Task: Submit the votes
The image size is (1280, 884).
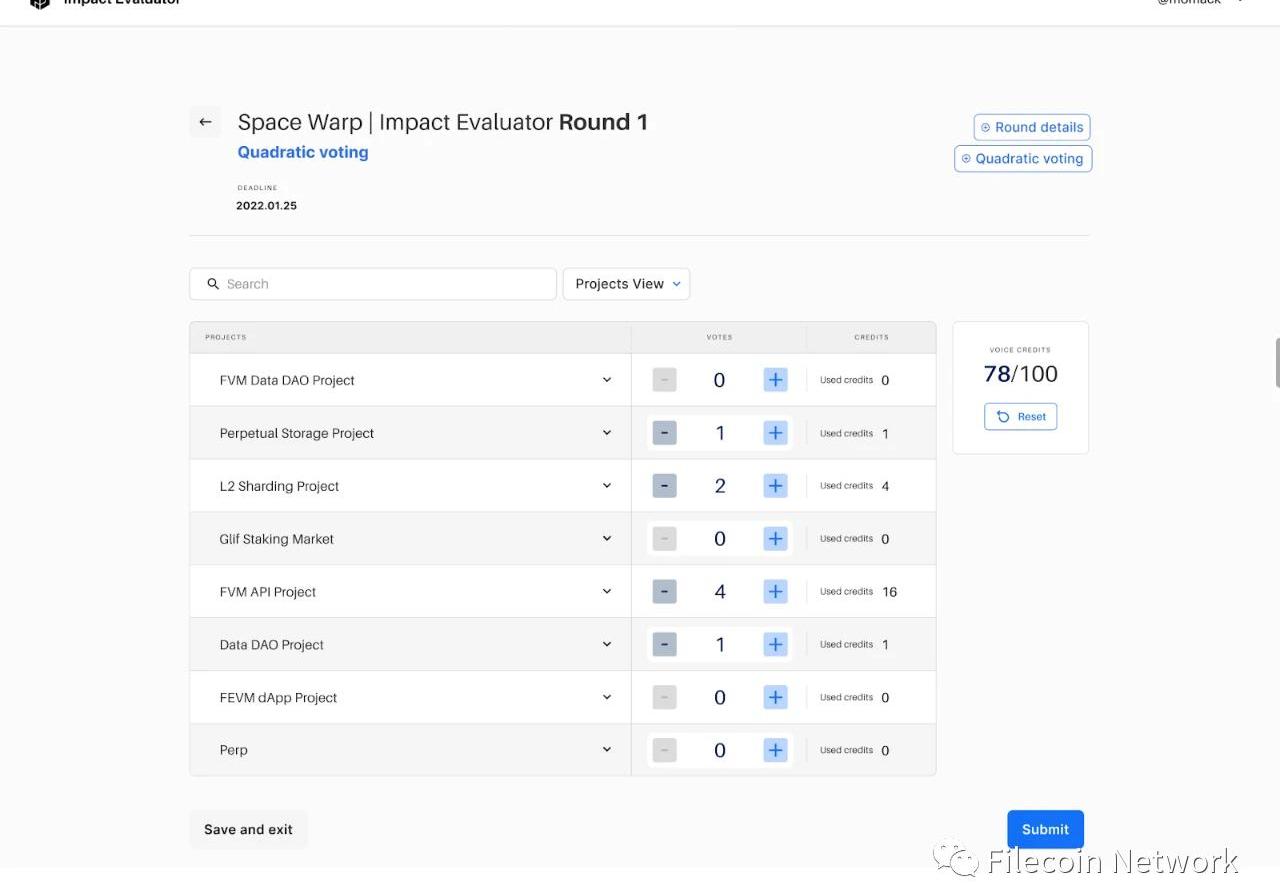Action: point(1045,829)
